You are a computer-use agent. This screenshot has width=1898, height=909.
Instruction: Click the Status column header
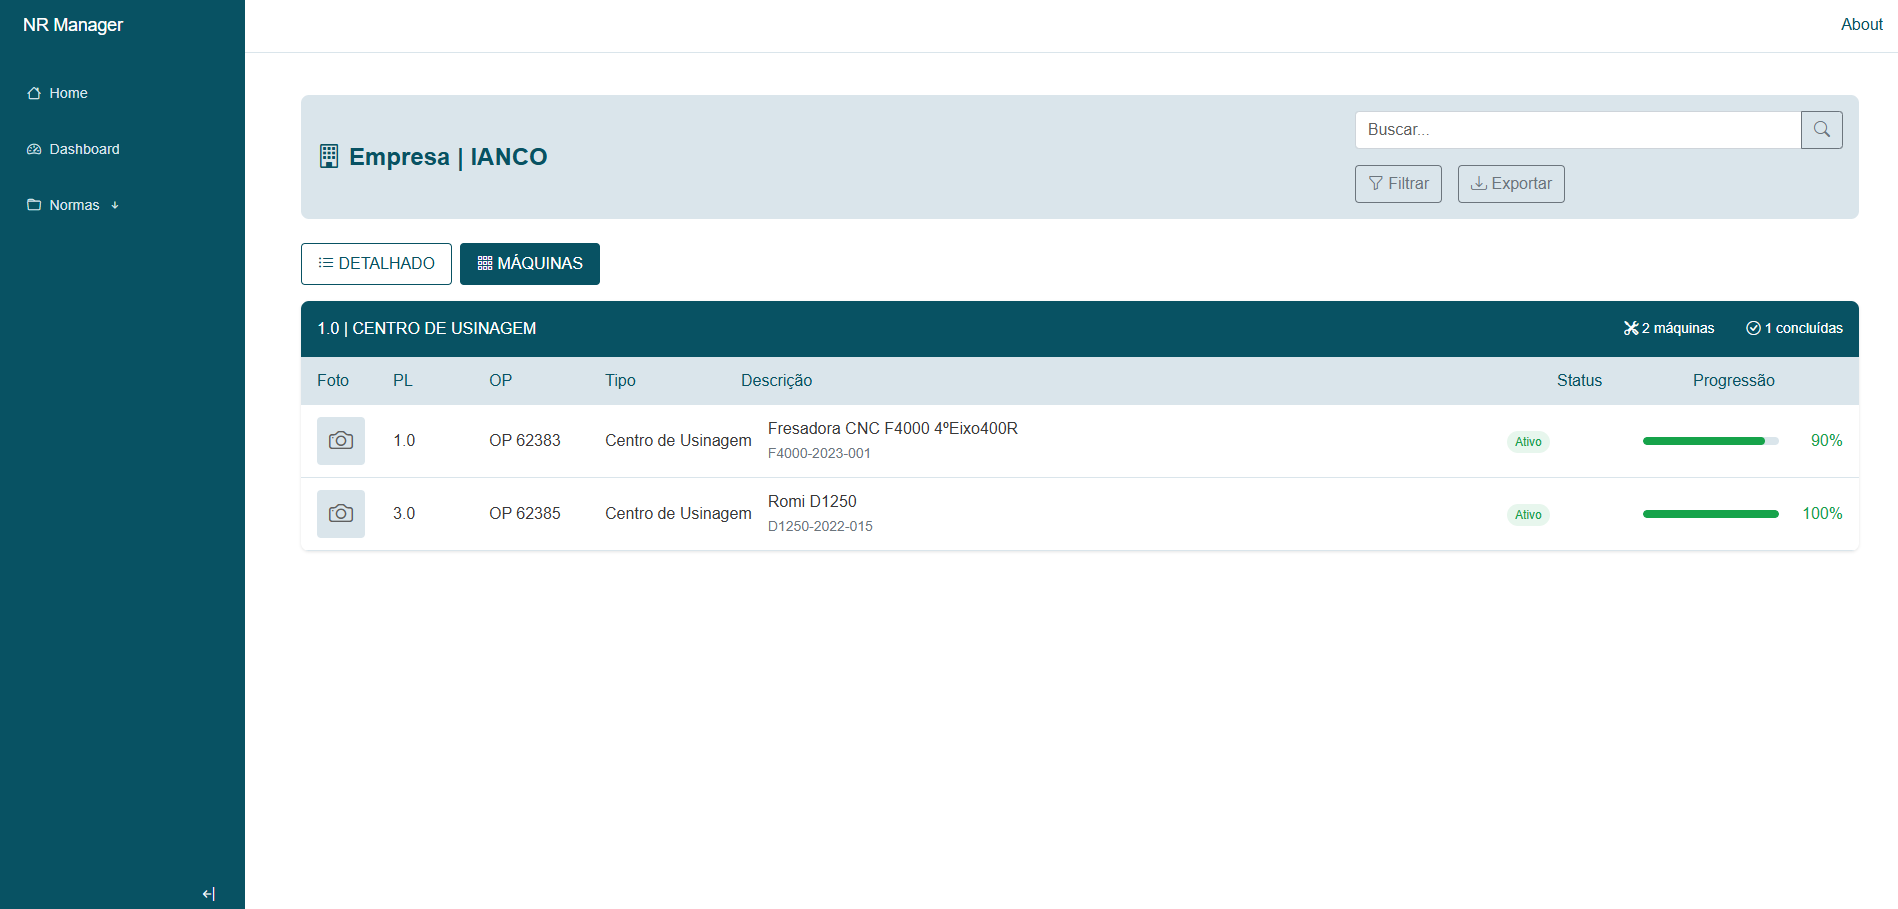coord(1579,381)
